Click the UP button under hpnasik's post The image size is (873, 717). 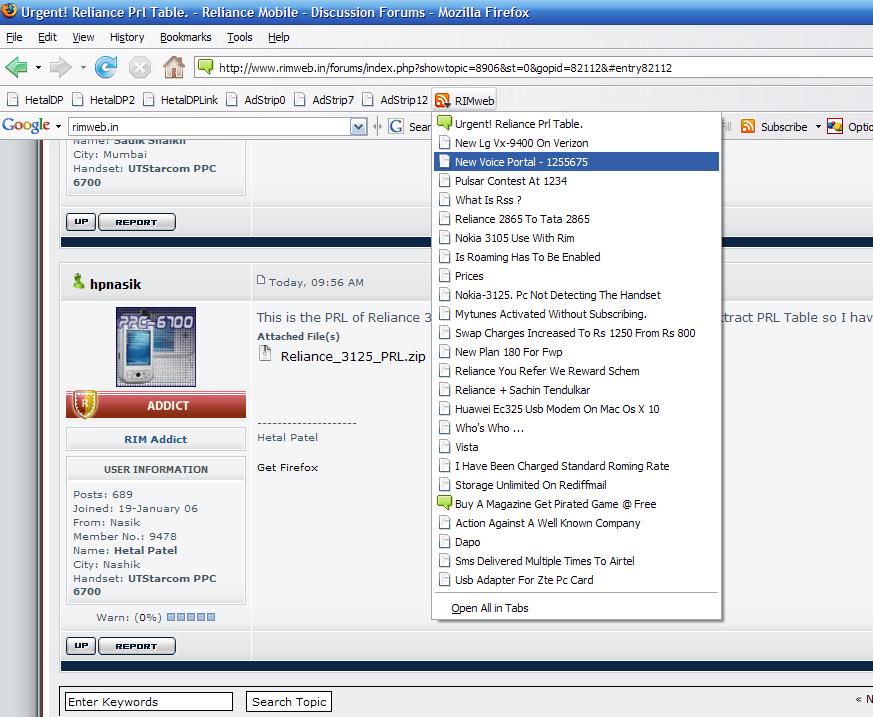(81, 646)
